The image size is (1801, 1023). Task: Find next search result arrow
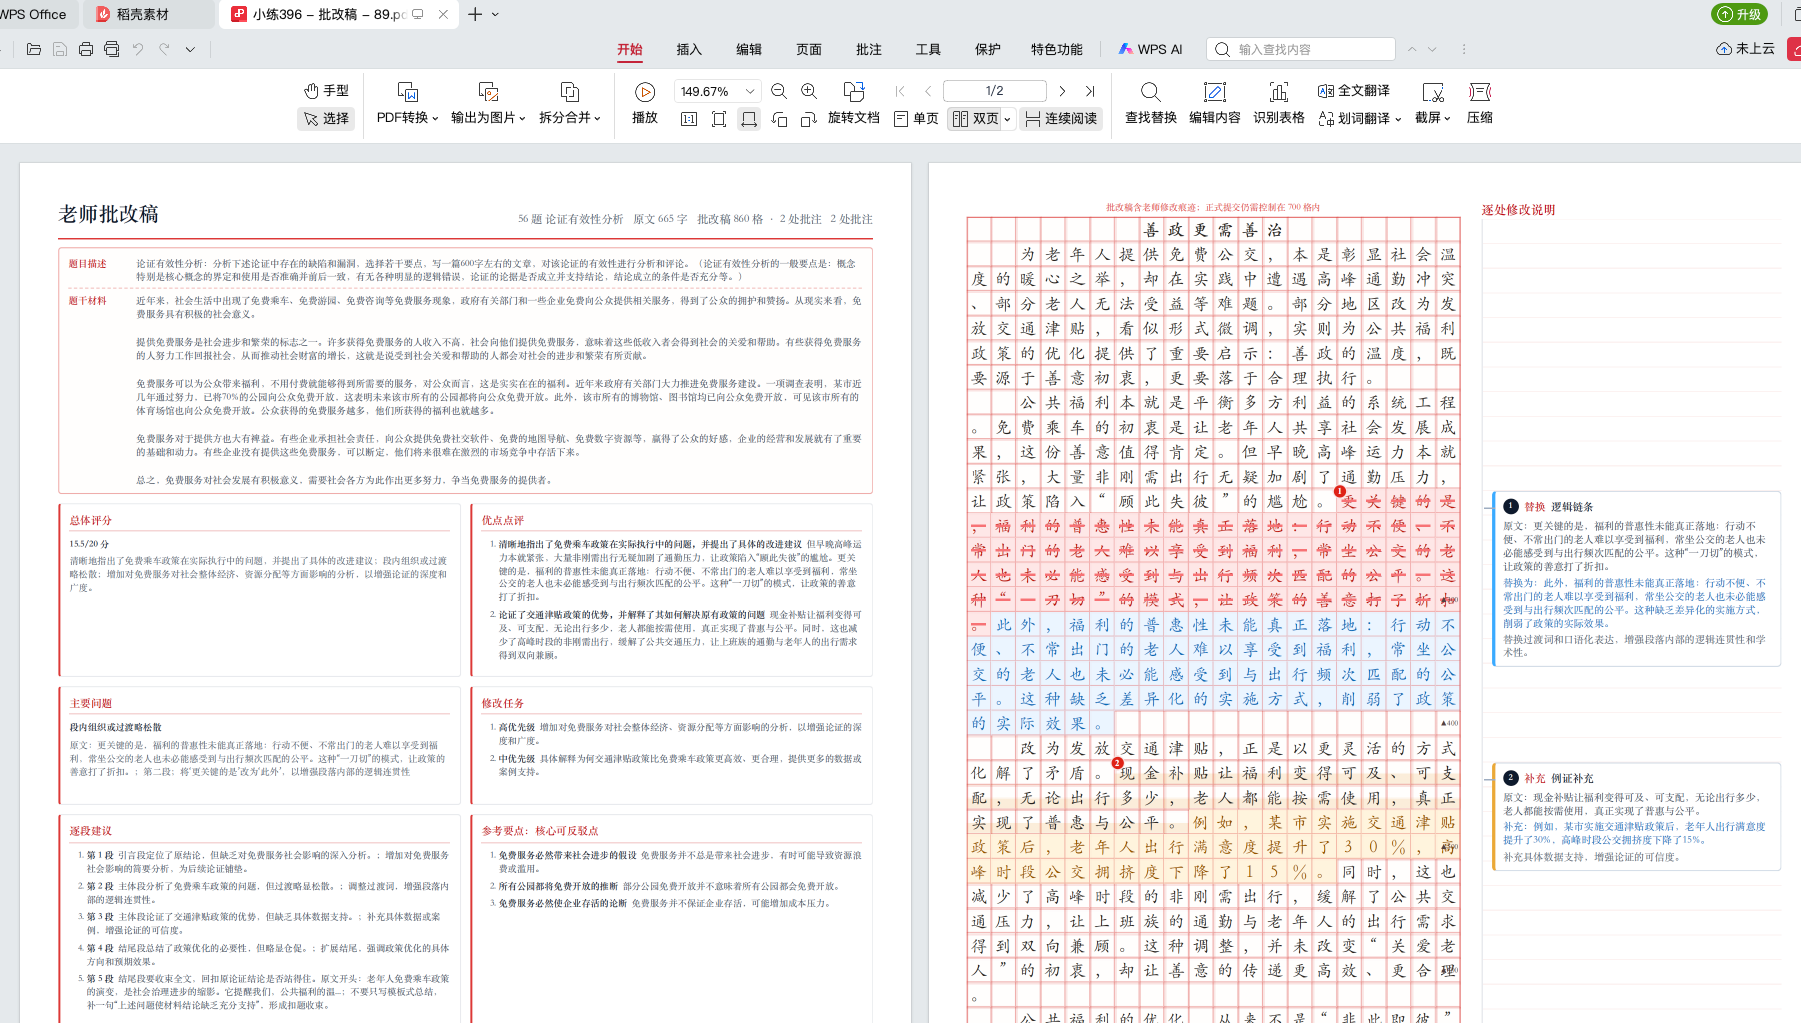click(1432, 49)
